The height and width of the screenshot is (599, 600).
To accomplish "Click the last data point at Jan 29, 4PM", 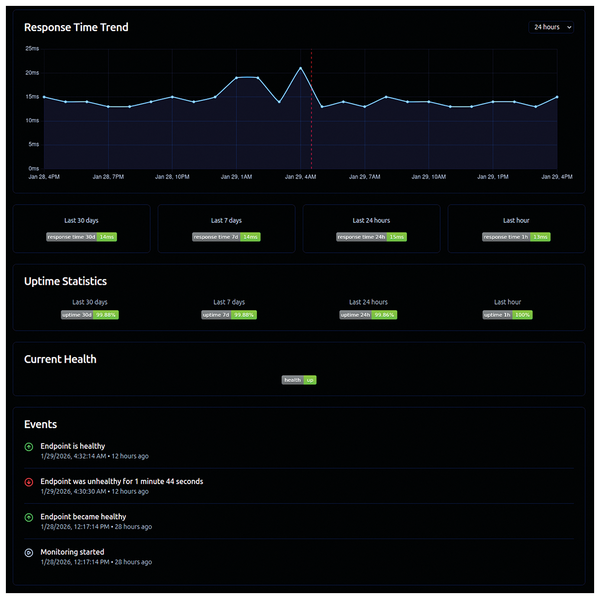I will pos(557,97).
